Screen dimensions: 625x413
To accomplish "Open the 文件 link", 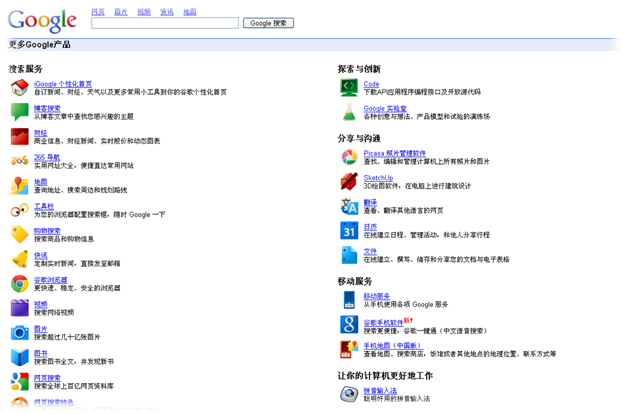I will (x=370, y=252).
